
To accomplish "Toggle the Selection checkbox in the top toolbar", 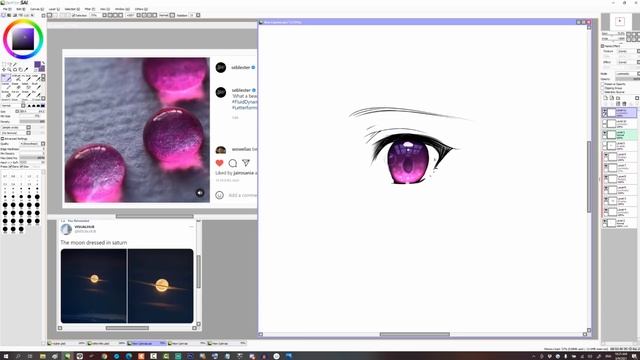I will coord(73,15).
